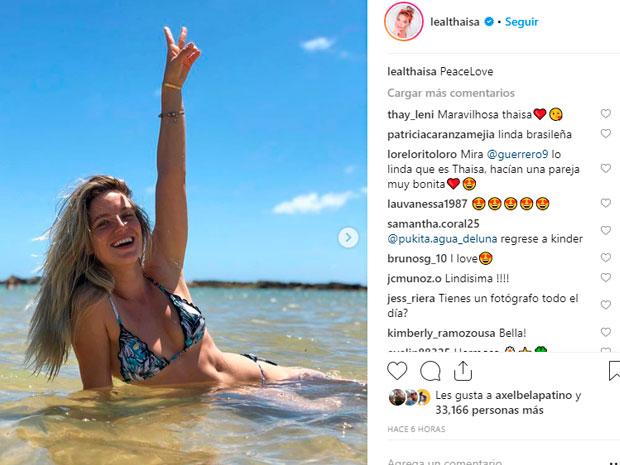Open the list of 33,166 personas más
Screen dimensions: 620x465
490,410
